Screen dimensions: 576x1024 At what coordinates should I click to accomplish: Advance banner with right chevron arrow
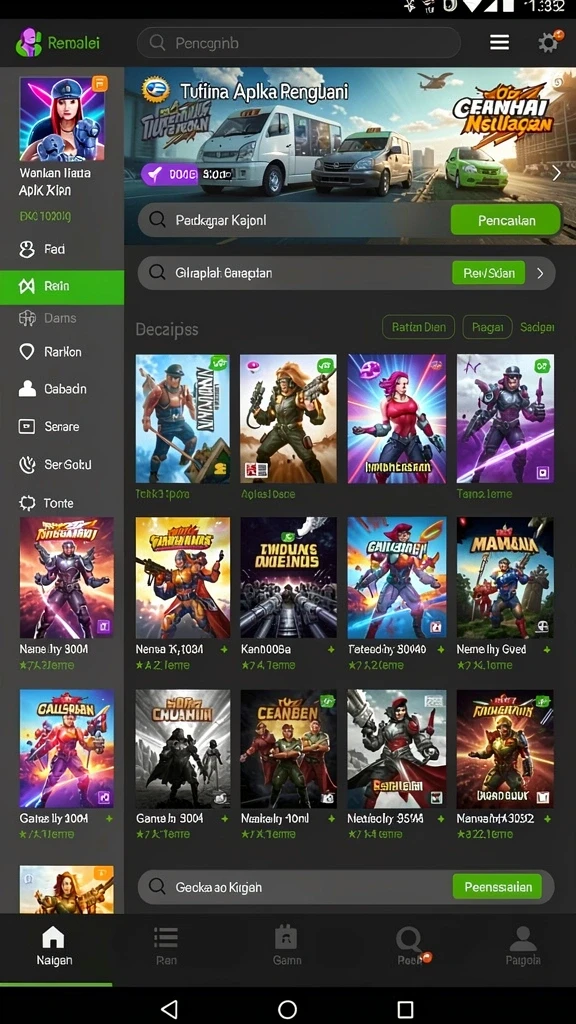[x=556, y=173]
